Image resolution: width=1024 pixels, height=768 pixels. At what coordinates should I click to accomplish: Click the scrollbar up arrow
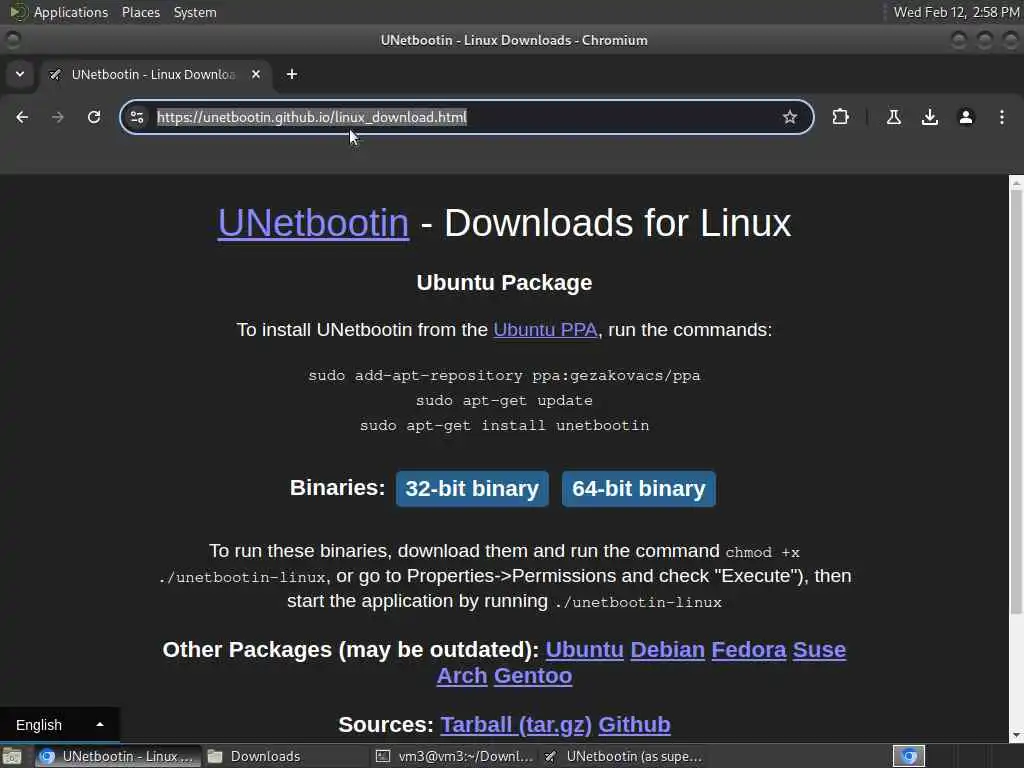click(1016, 183)
